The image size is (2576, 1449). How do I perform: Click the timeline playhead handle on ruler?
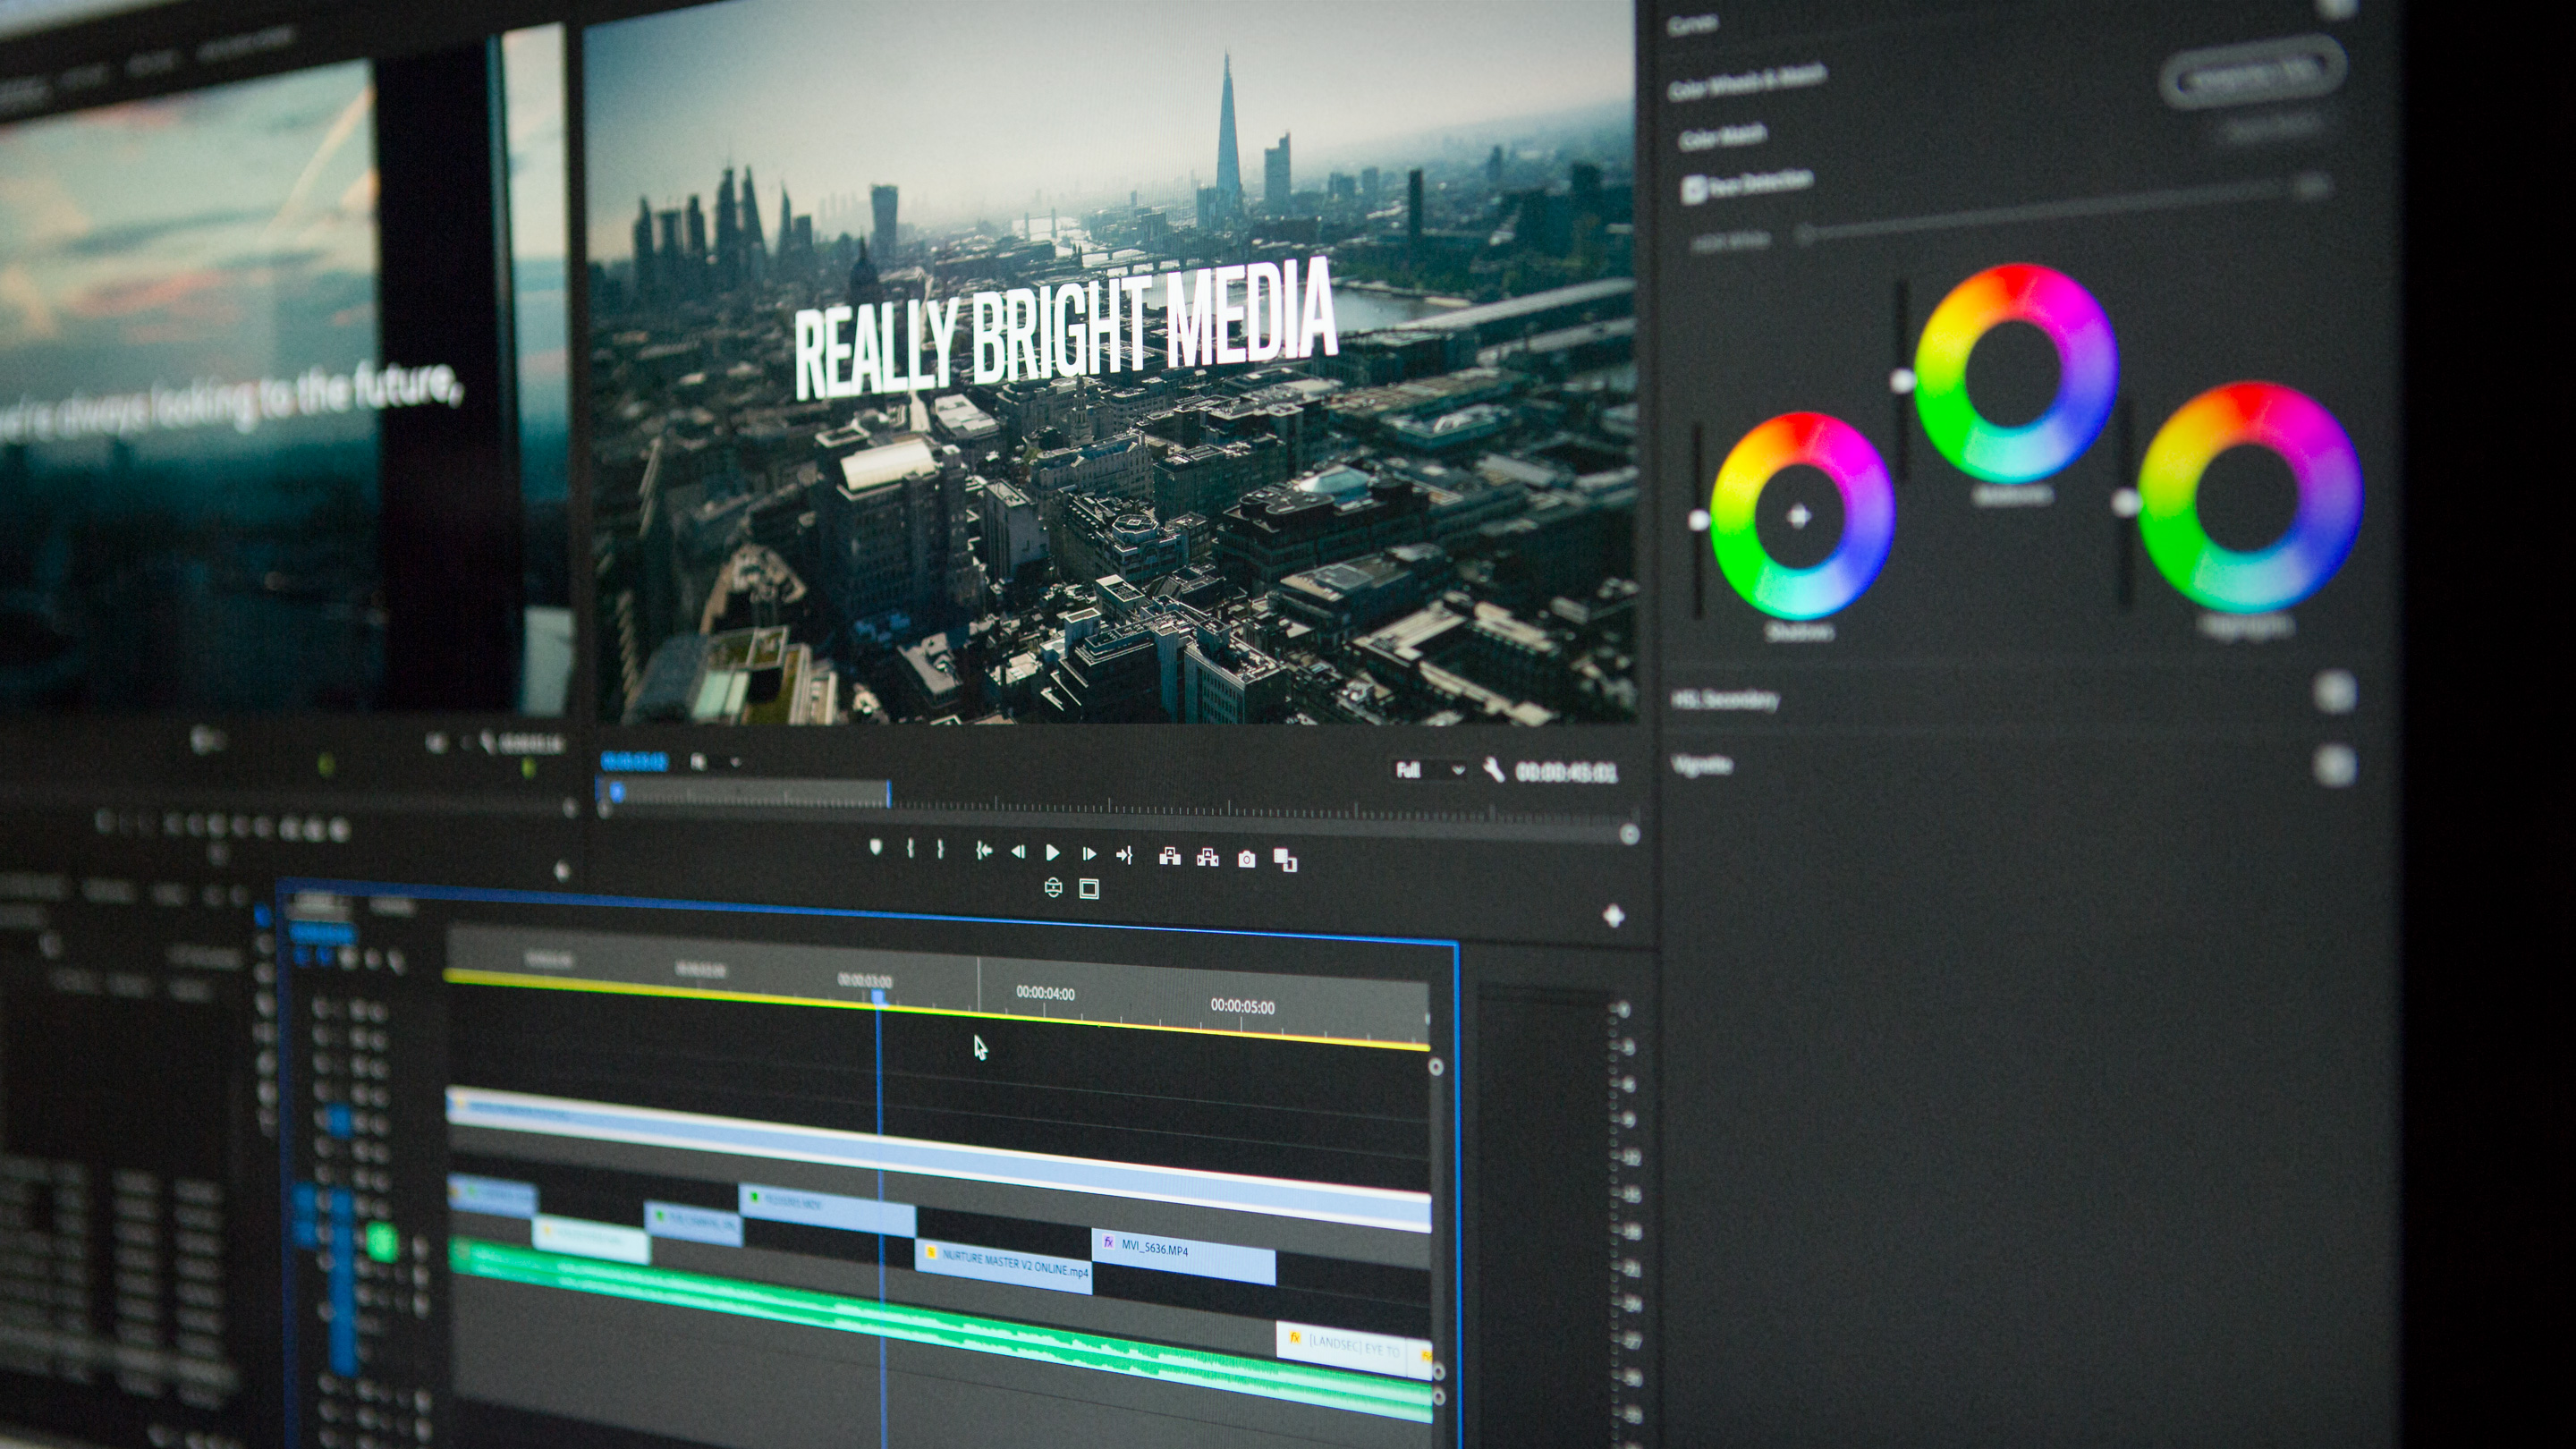click(879, 996)
